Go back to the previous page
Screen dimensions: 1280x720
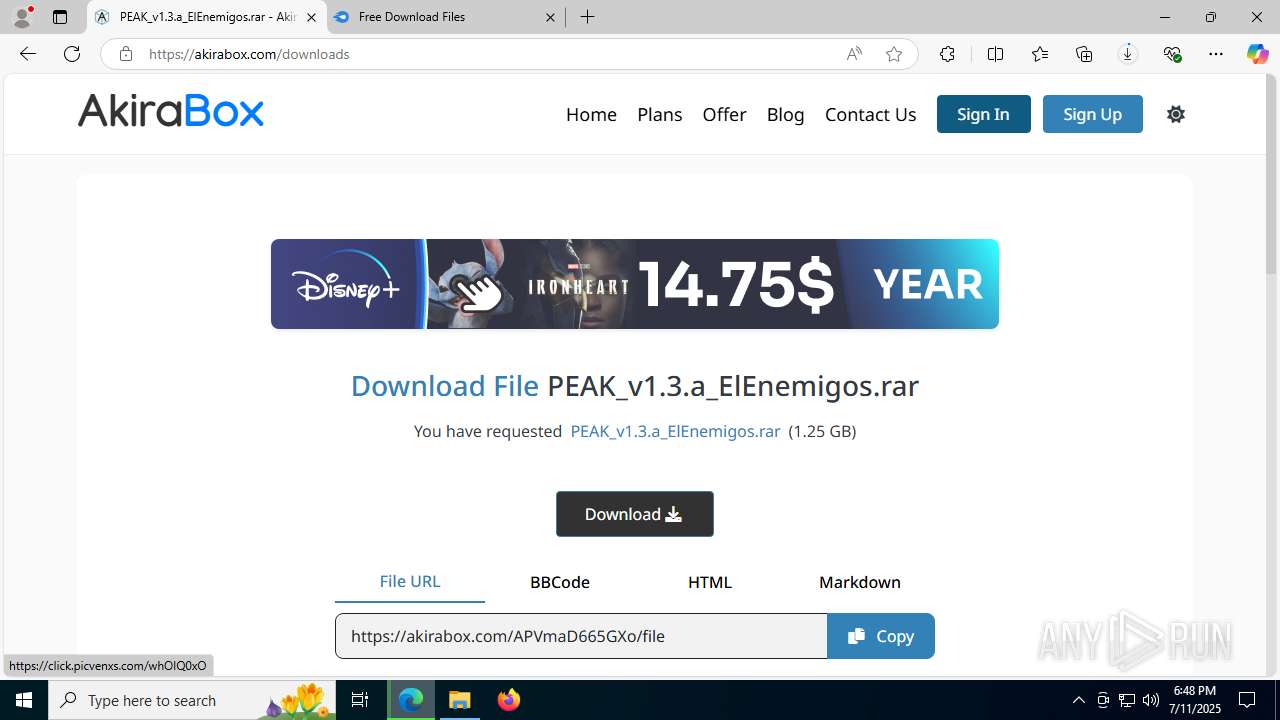(28, 54)
